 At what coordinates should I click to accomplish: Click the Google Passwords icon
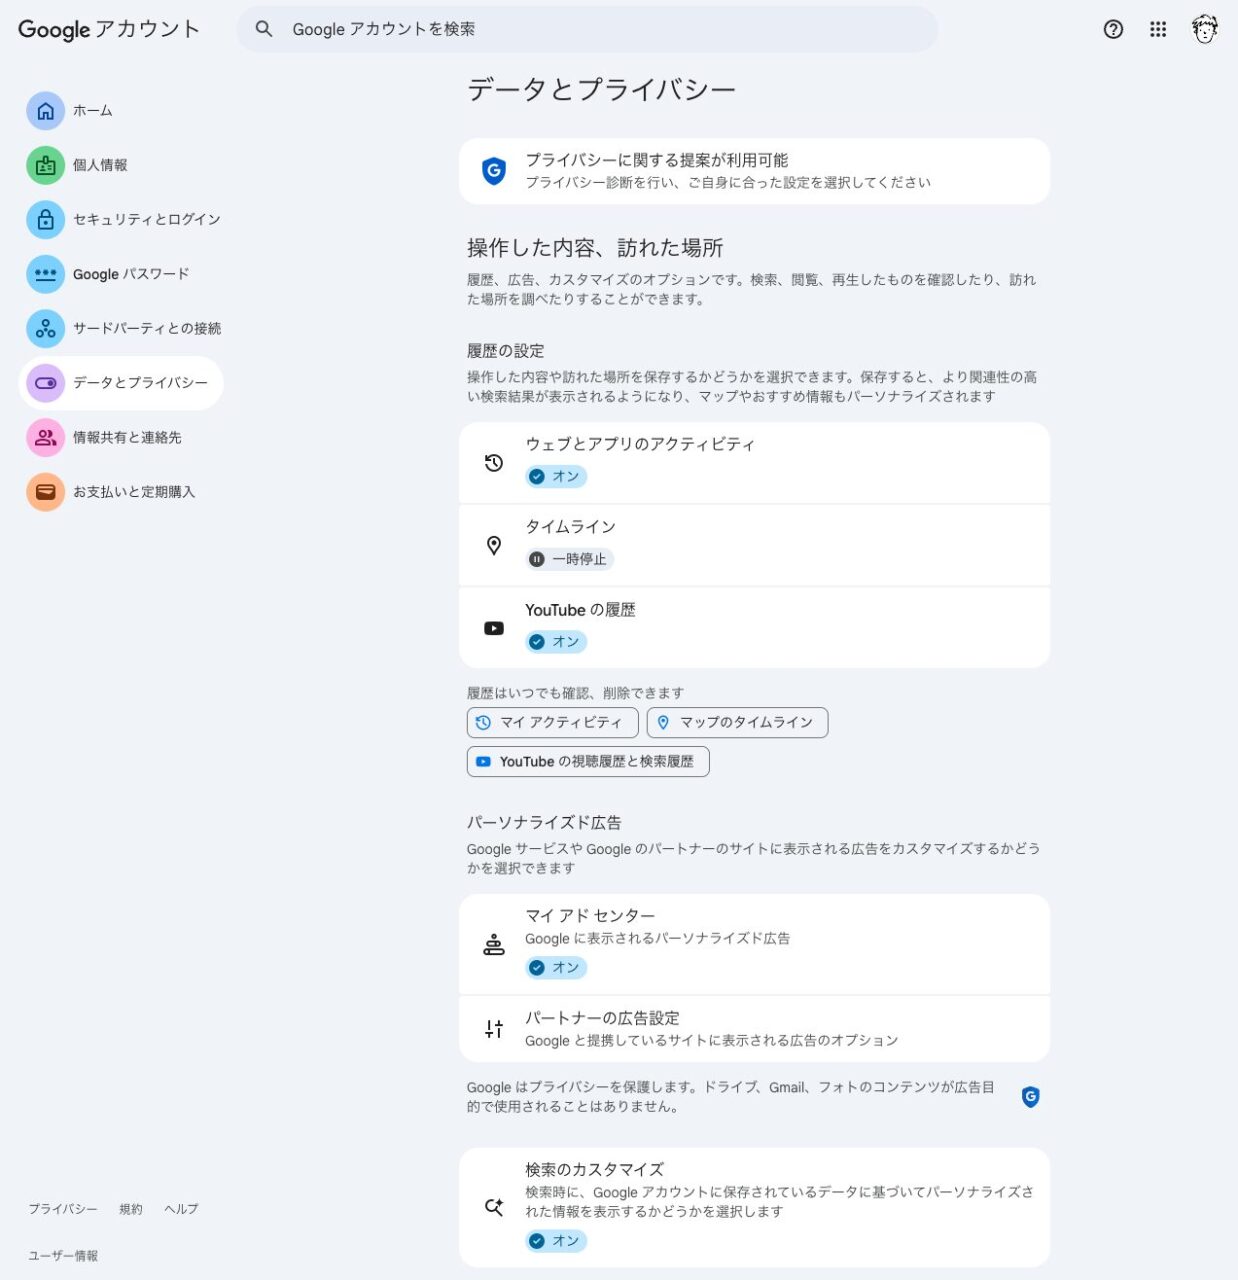pyautogui.click(x=45, y=274)
